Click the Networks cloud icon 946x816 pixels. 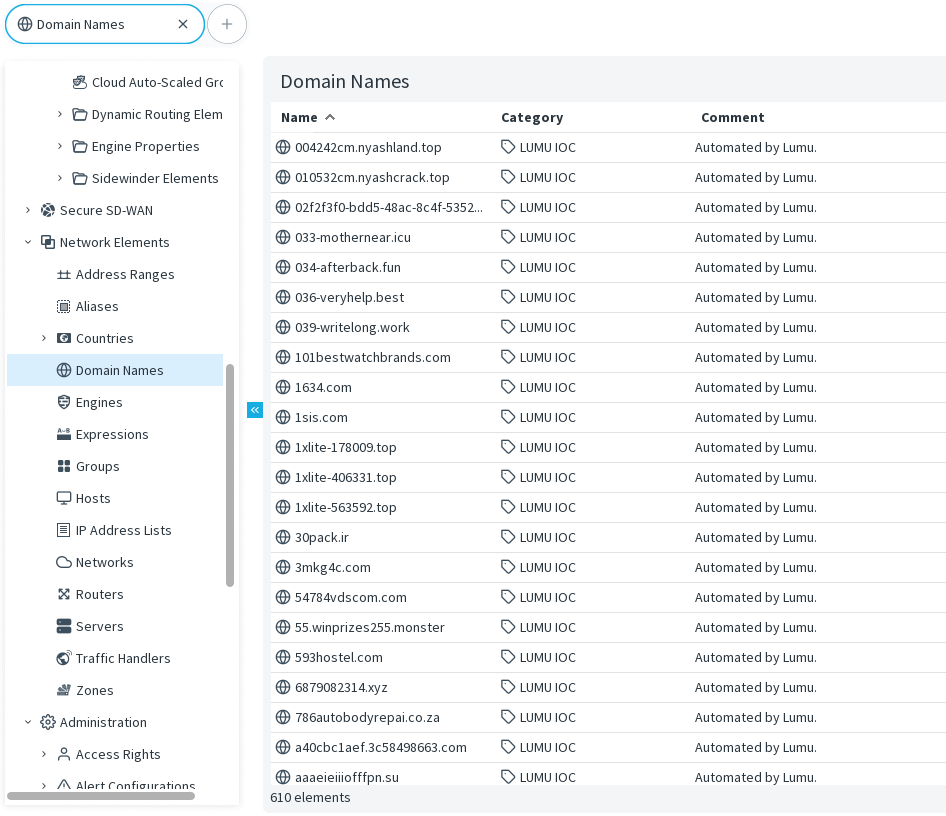[x=64, y=562]
